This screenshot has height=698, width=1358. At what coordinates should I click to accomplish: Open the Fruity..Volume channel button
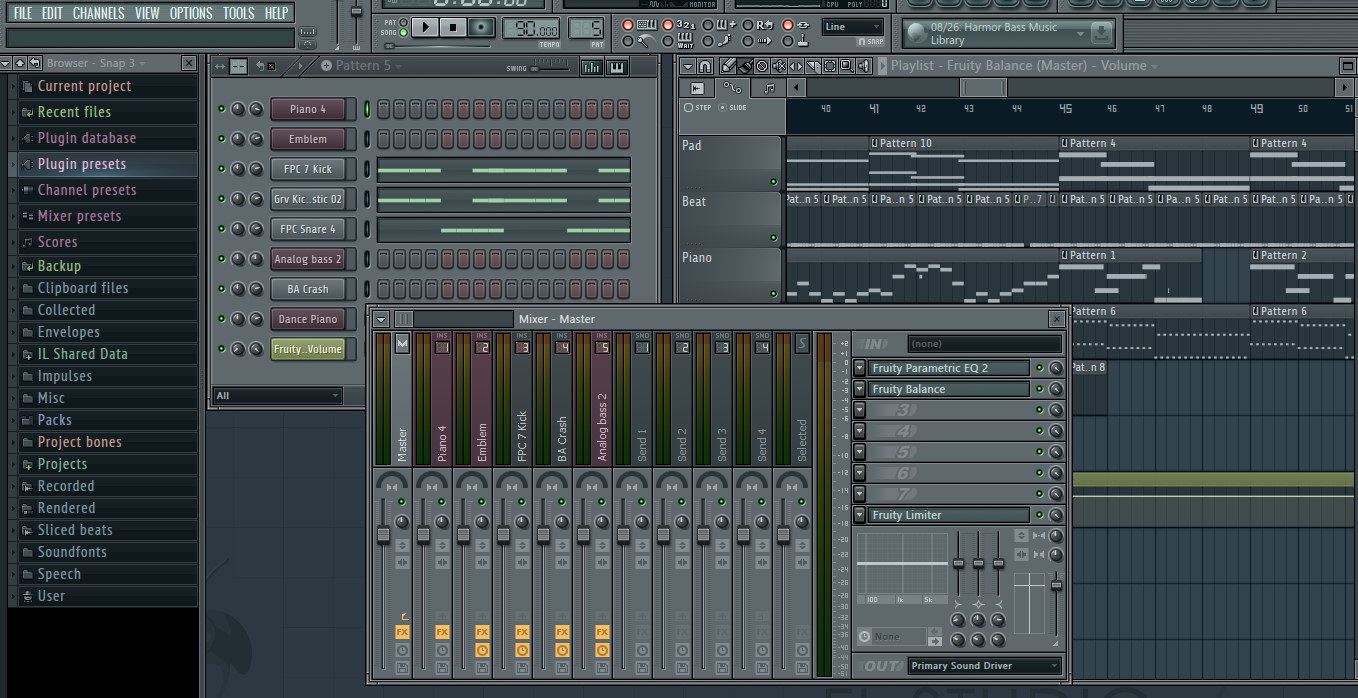(308, 349)
